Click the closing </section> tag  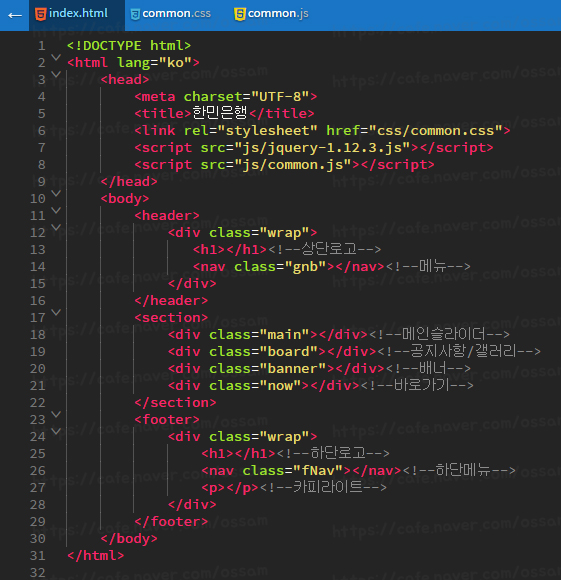175,403
